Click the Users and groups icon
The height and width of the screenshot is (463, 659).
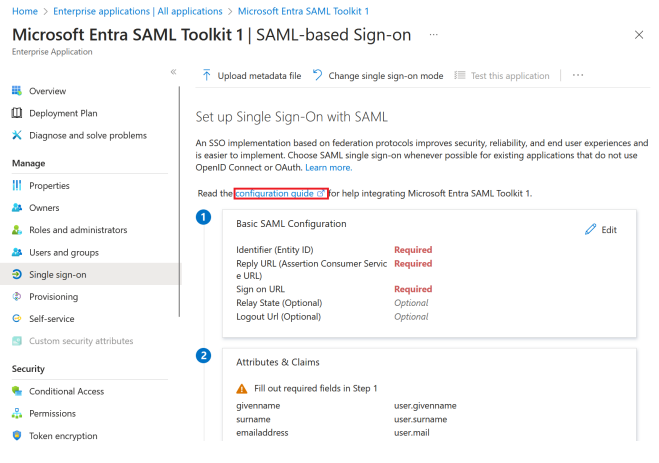click(17, 252)
